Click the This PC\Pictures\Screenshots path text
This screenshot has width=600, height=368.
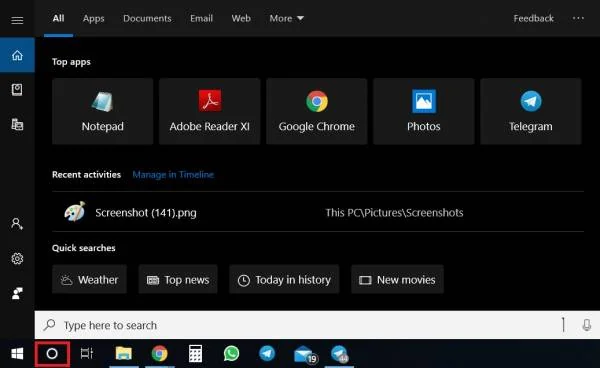[x=394, y=213]
